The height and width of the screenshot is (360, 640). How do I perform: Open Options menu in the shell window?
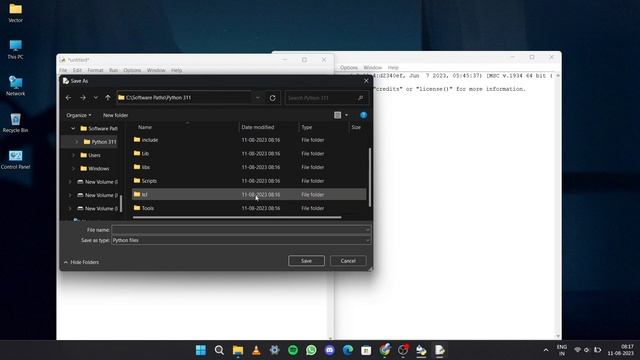pos(349,67)
